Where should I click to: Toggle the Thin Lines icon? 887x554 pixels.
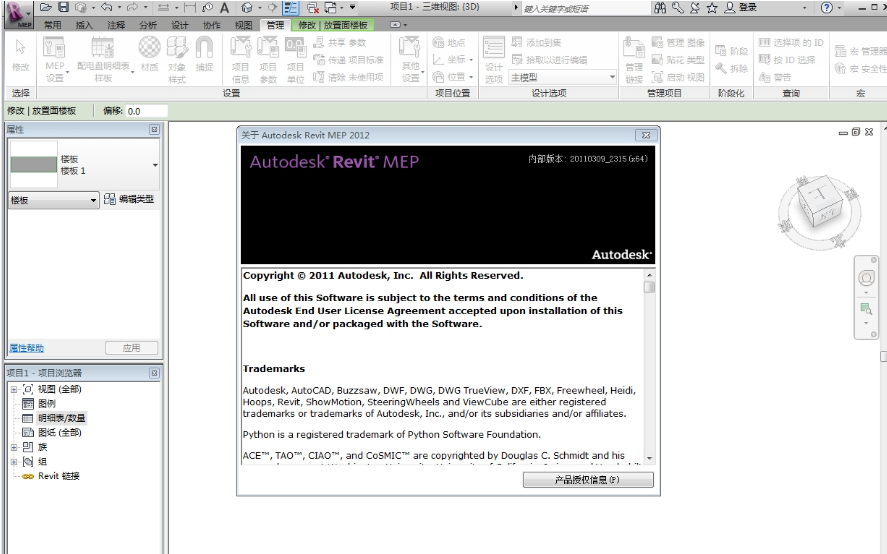coord(291,7)
